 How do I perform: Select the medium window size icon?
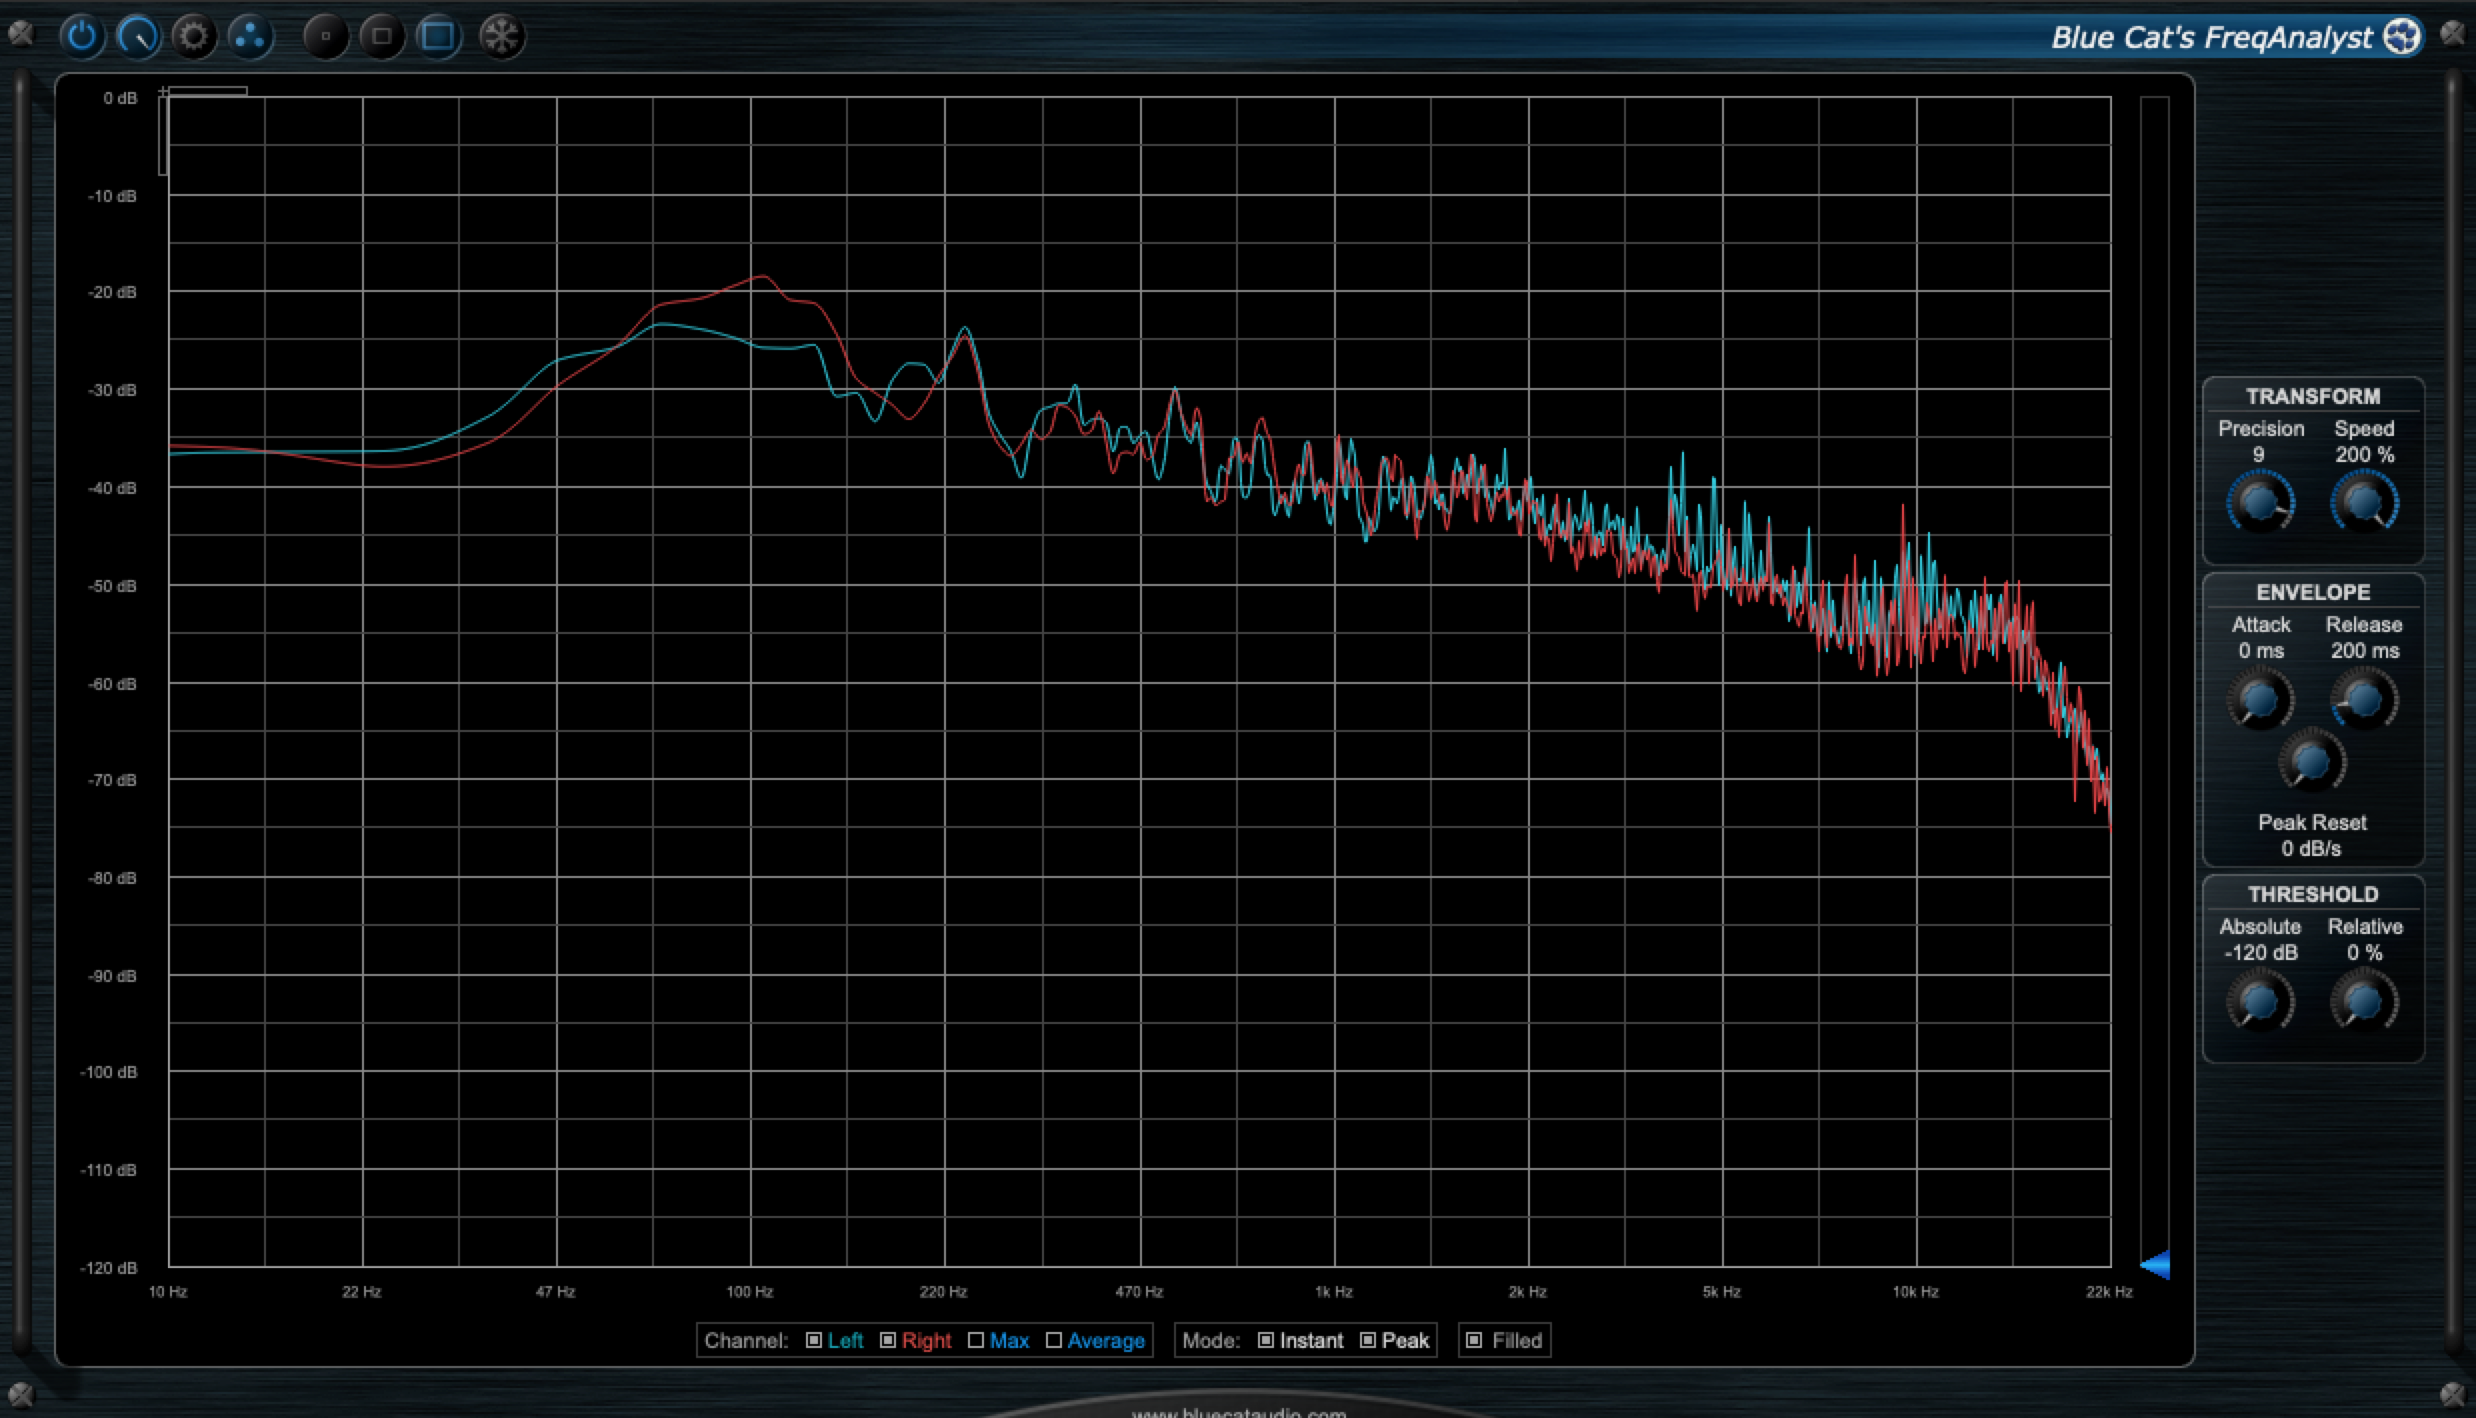pos(381,37)
